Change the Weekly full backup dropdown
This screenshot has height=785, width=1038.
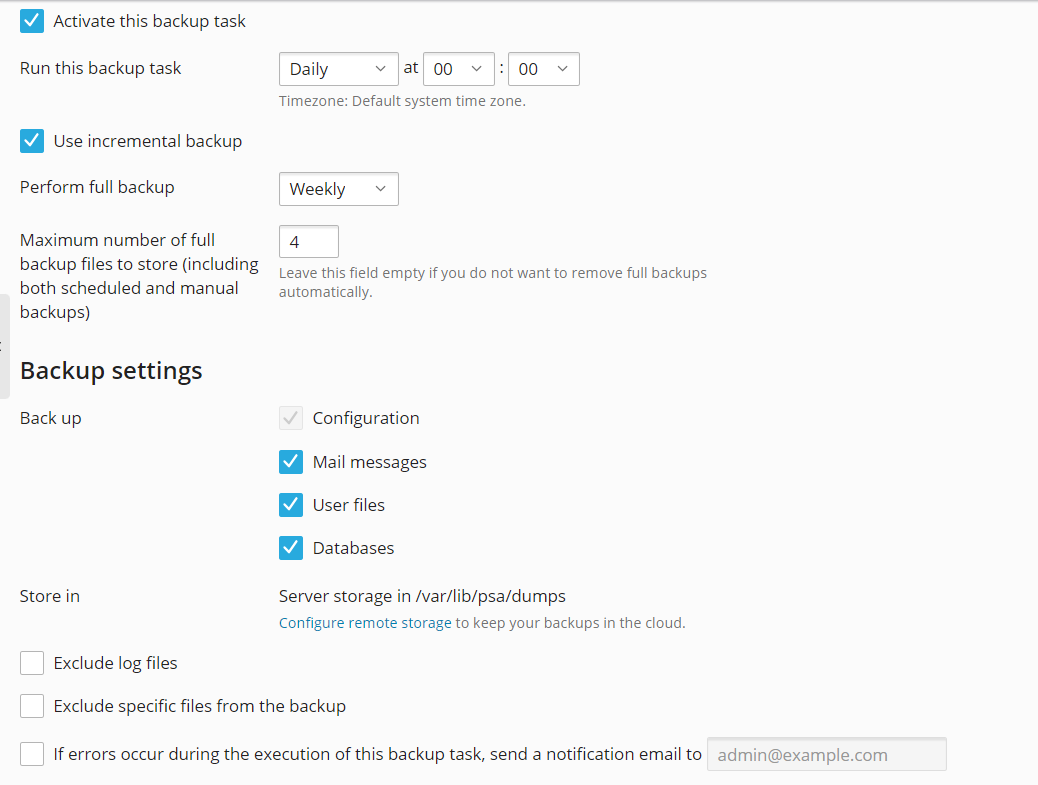338,188
